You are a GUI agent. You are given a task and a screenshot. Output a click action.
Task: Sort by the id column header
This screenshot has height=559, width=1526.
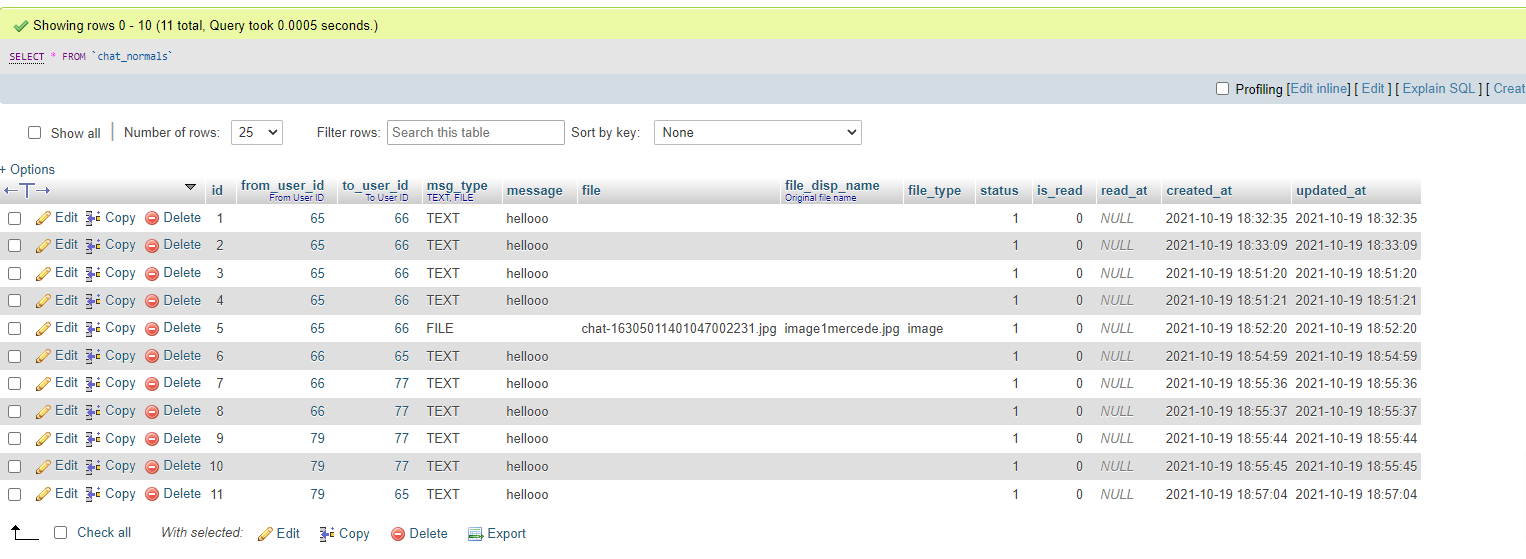point(217,190)
